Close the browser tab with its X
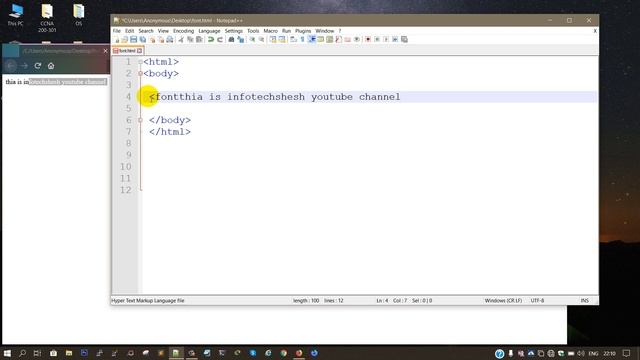The width and height of the screenshot is (640, 360). 105,51
